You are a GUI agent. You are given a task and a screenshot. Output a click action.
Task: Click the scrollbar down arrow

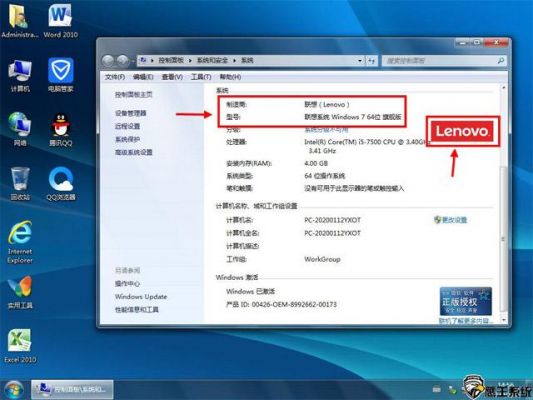(x=503, y=320)
